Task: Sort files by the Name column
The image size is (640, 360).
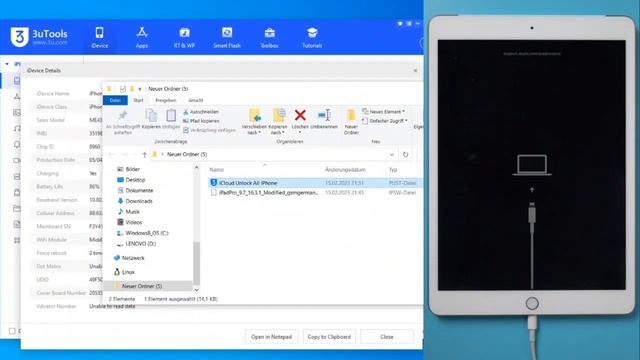Action: (217, 169)
